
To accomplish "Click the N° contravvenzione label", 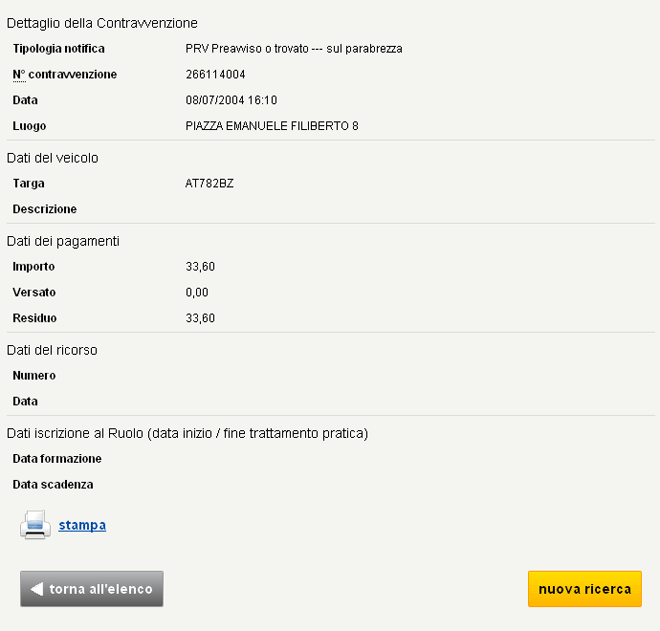I will pyautogui.click(x=65, y=75).
